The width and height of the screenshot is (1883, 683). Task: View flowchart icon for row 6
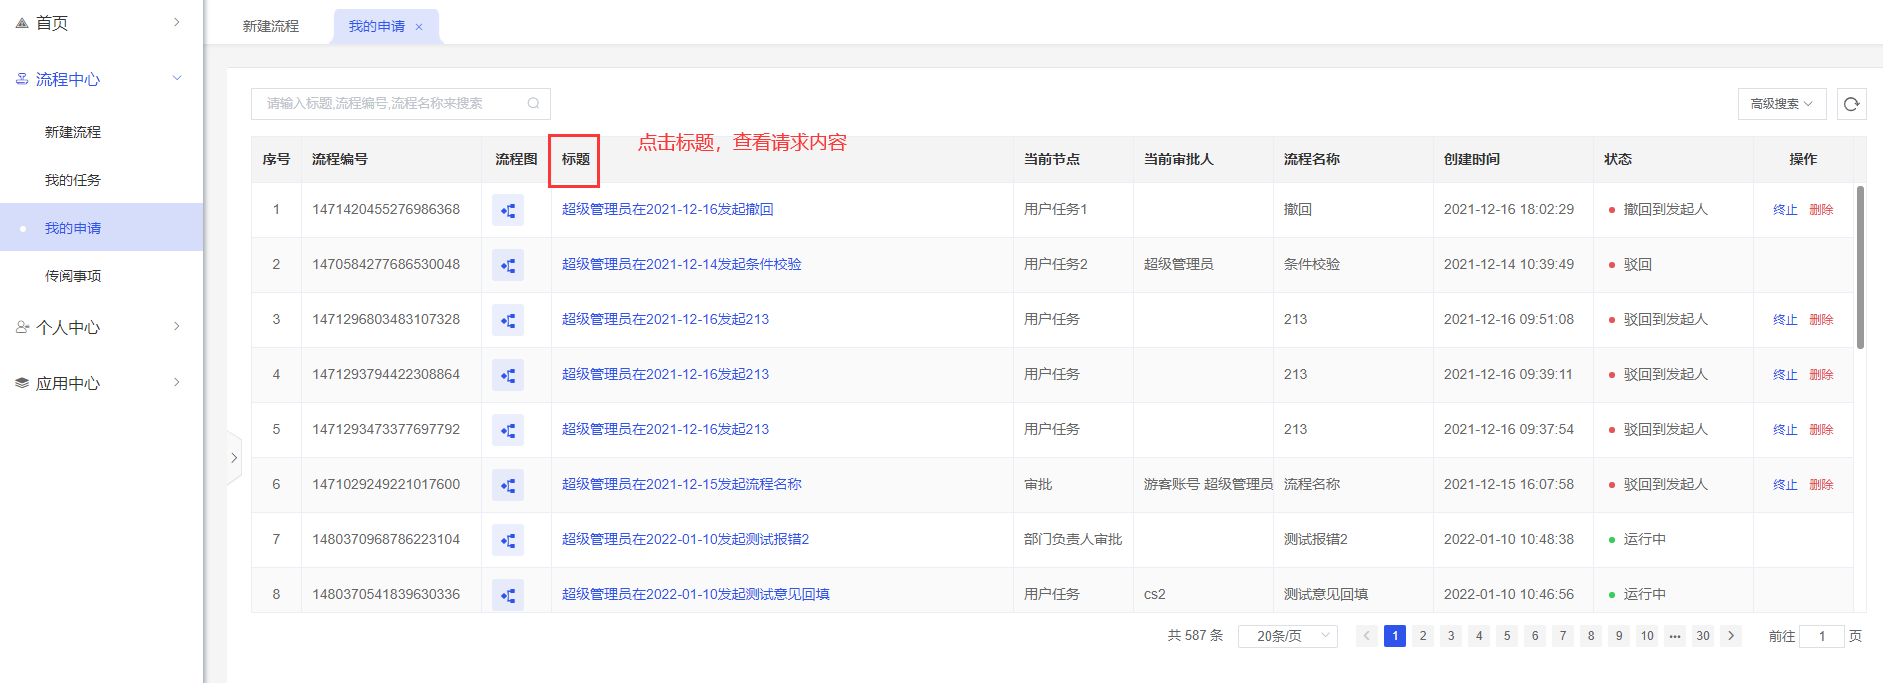click(x=508, y=485)
